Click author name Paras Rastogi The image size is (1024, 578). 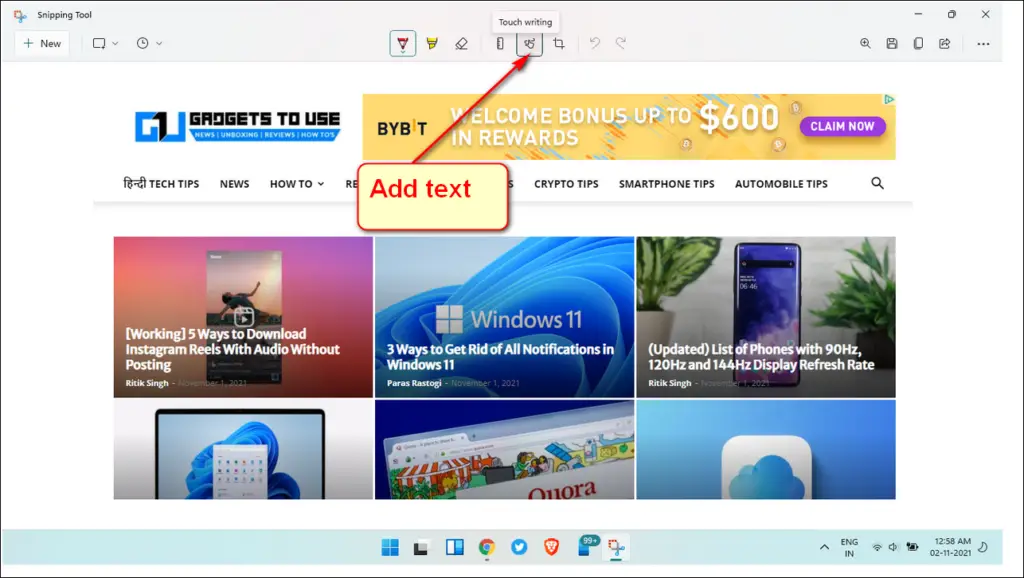414,383
